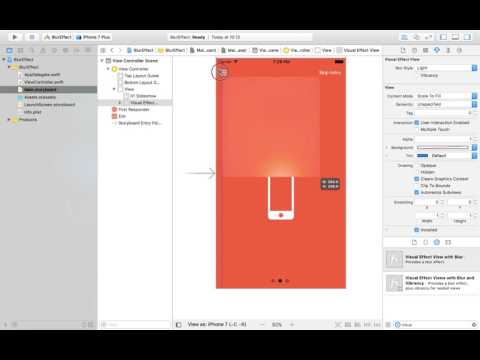Click View as: iPhone 7 button

click(x=217, y=324)
